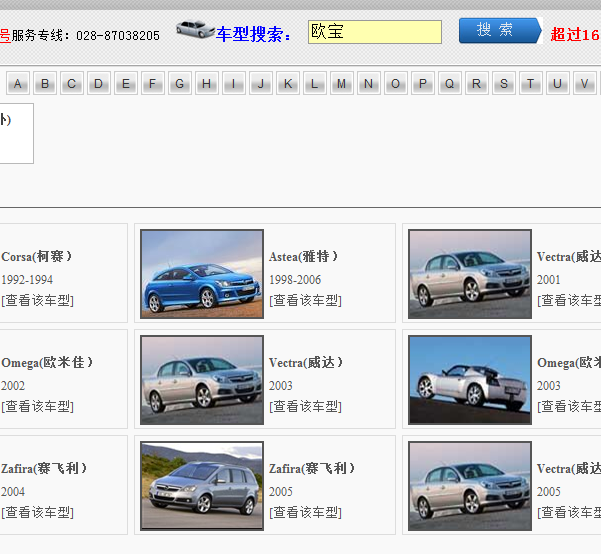Click the Astea(雅特) model title
Screen dimensions: 601x554
(x=303, y=256)
